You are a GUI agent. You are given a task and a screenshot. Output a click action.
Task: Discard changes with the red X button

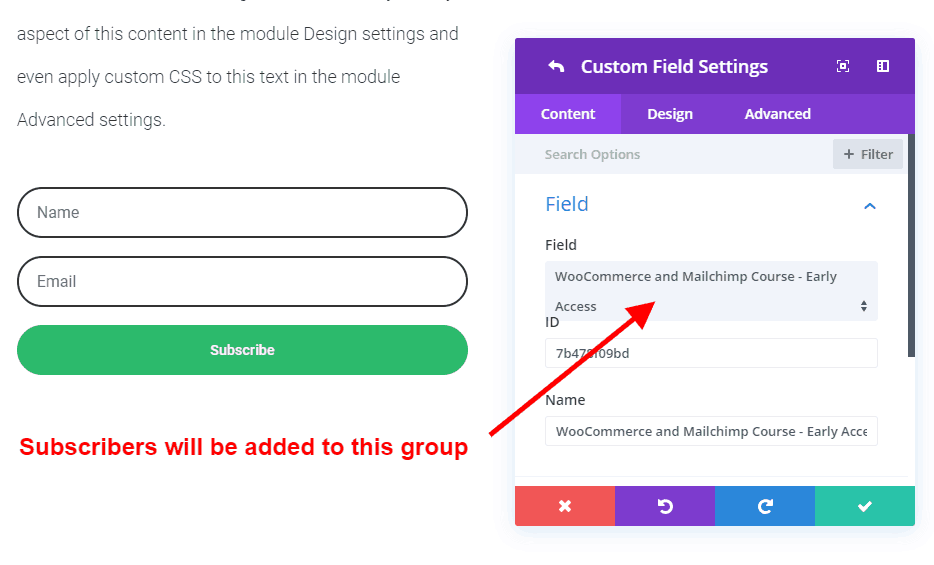click(565, 506)
